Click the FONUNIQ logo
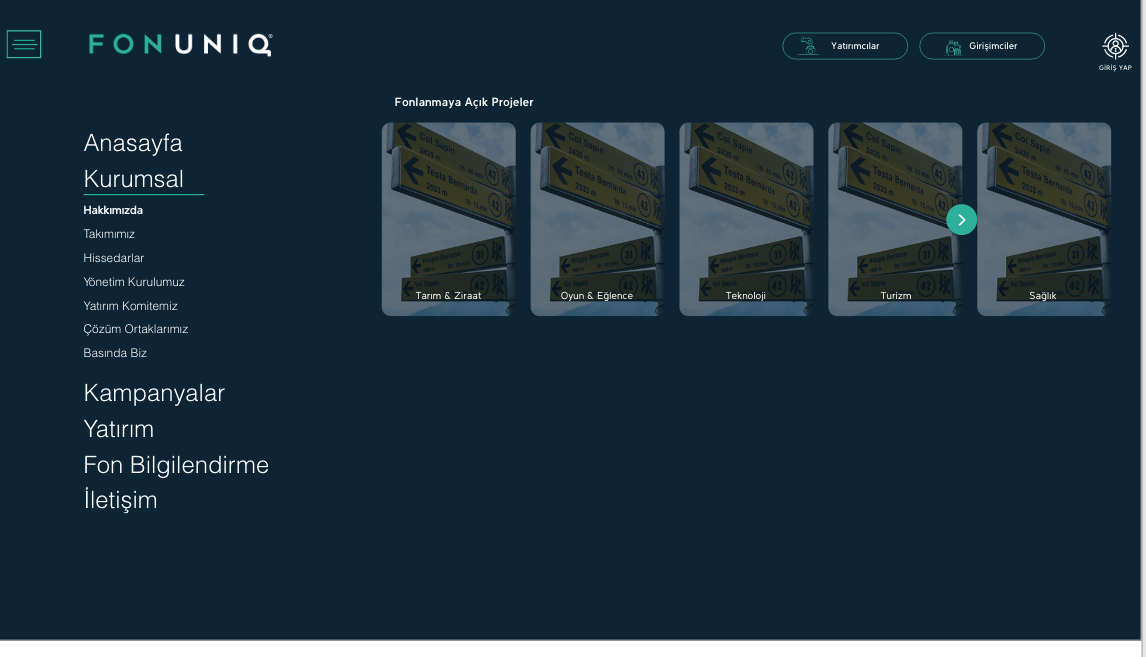 (180, 45)
